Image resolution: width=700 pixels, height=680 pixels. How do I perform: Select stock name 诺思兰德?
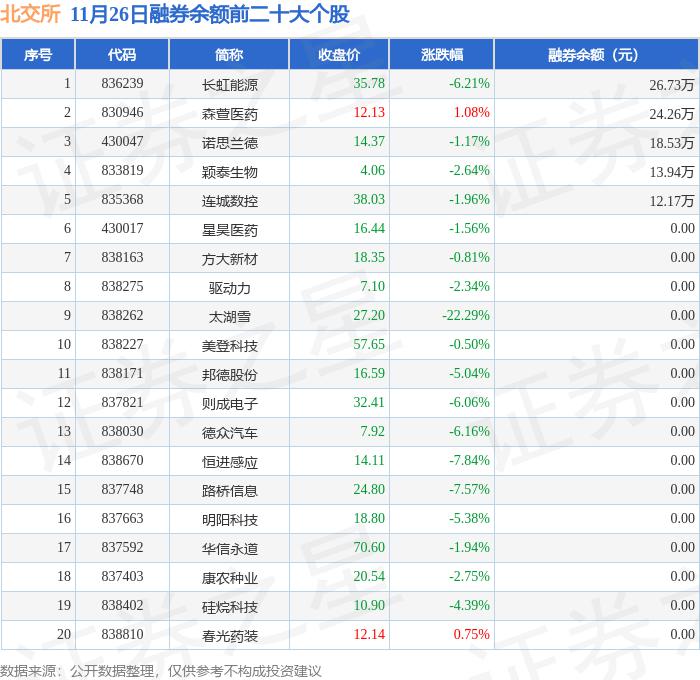(x=229, y=142)
